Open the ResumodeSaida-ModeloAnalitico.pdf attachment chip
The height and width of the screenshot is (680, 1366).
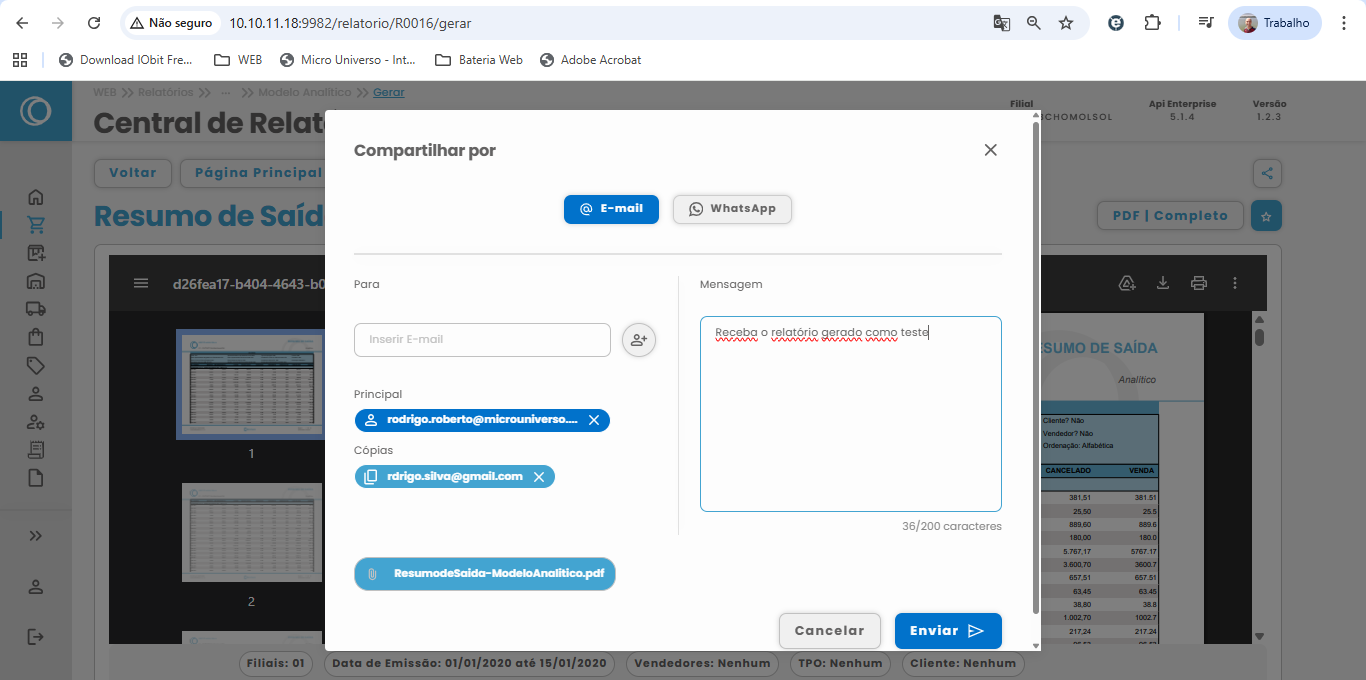(485, 574)
